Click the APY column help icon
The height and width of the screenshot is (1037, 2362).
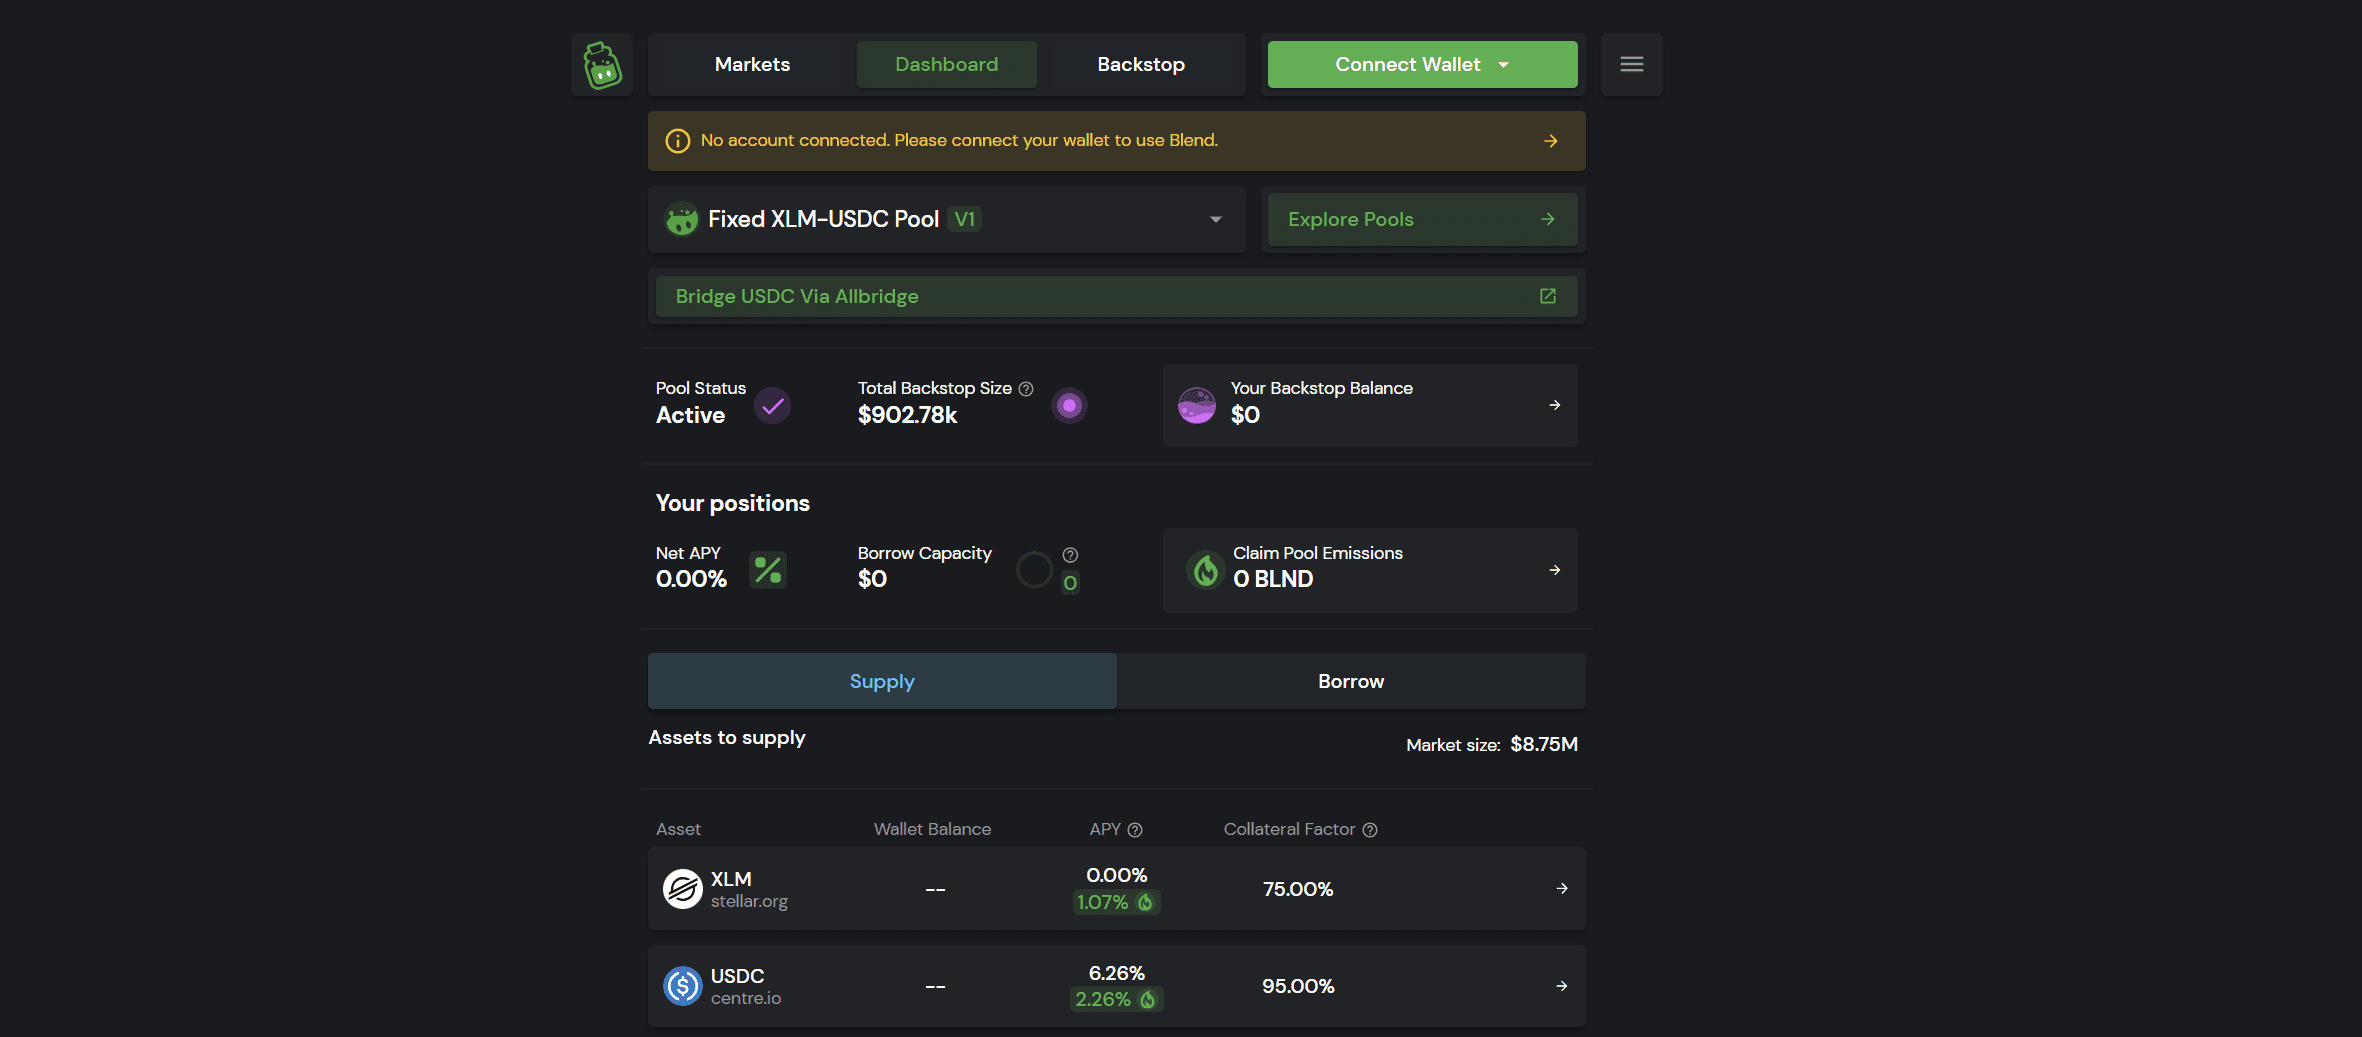(1135, 830)
